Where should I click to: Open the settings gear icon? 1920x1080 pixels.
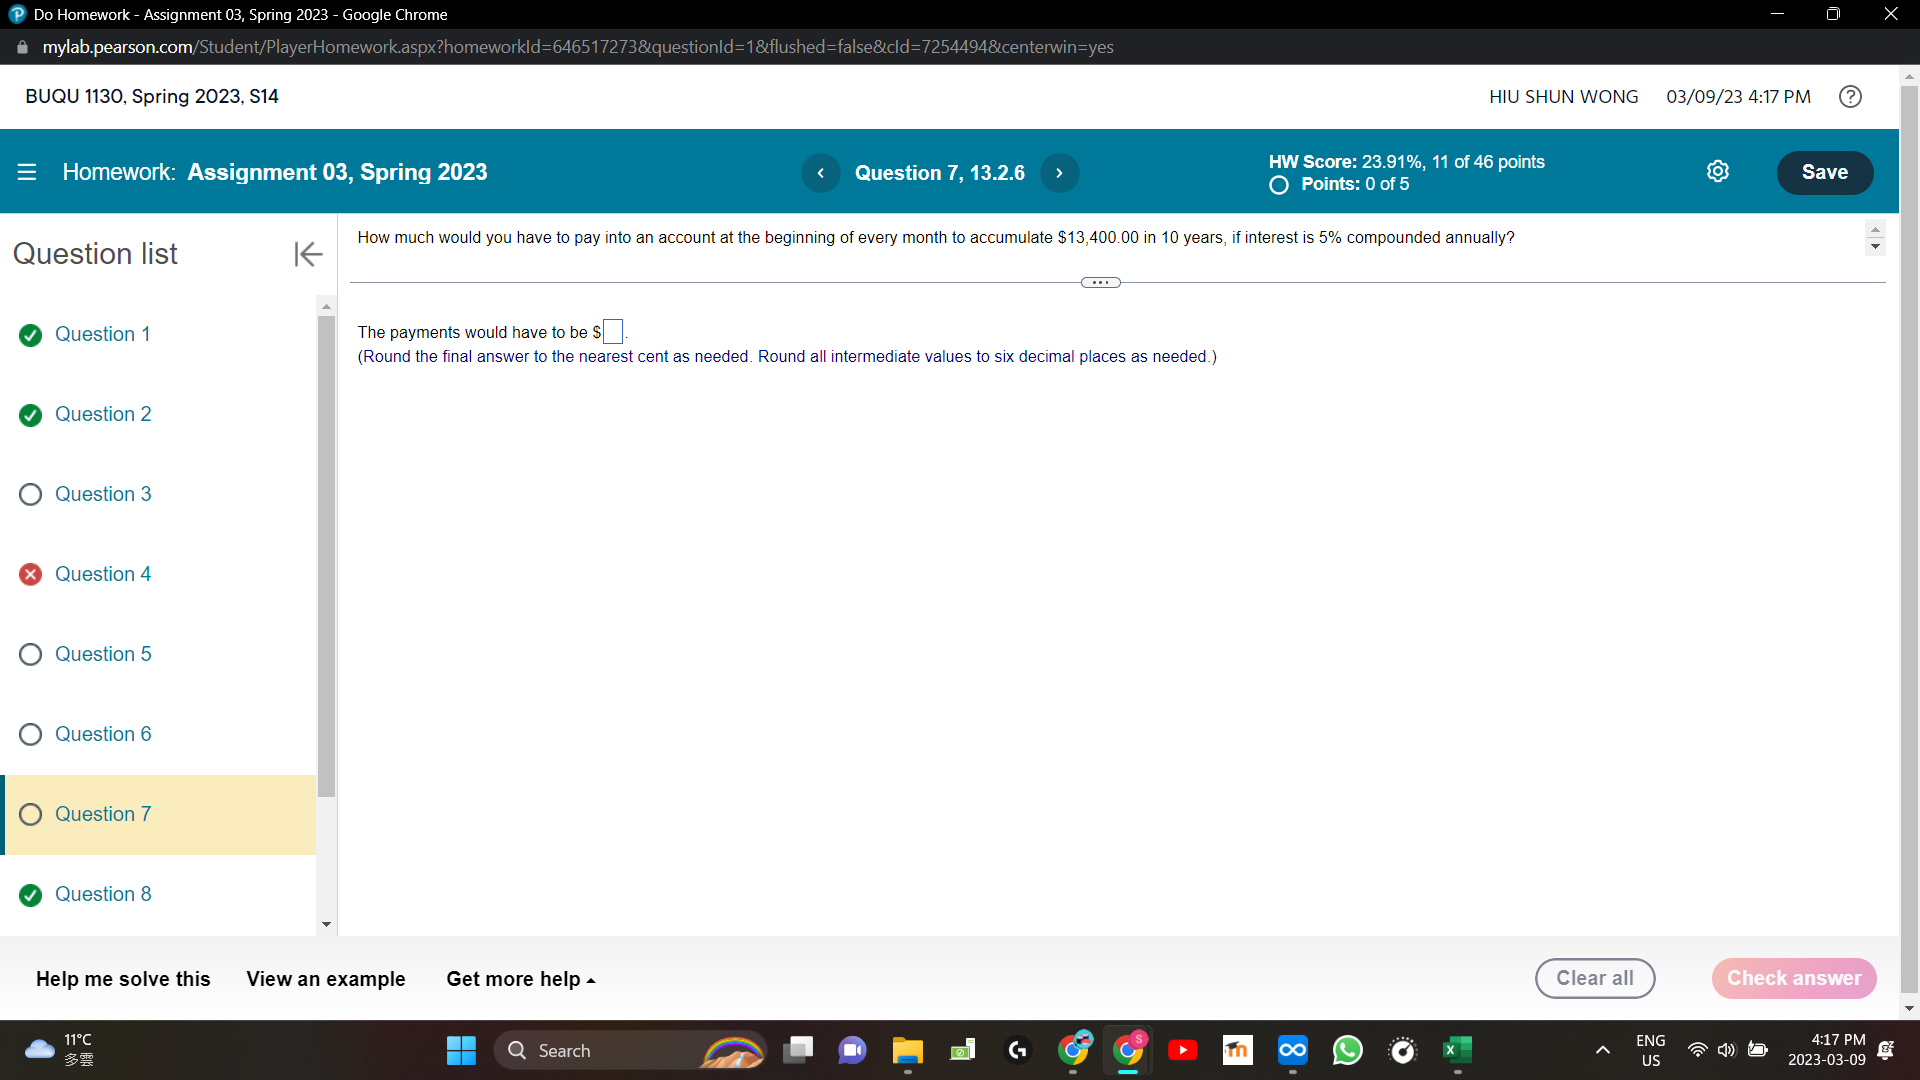click(1718, 171)
